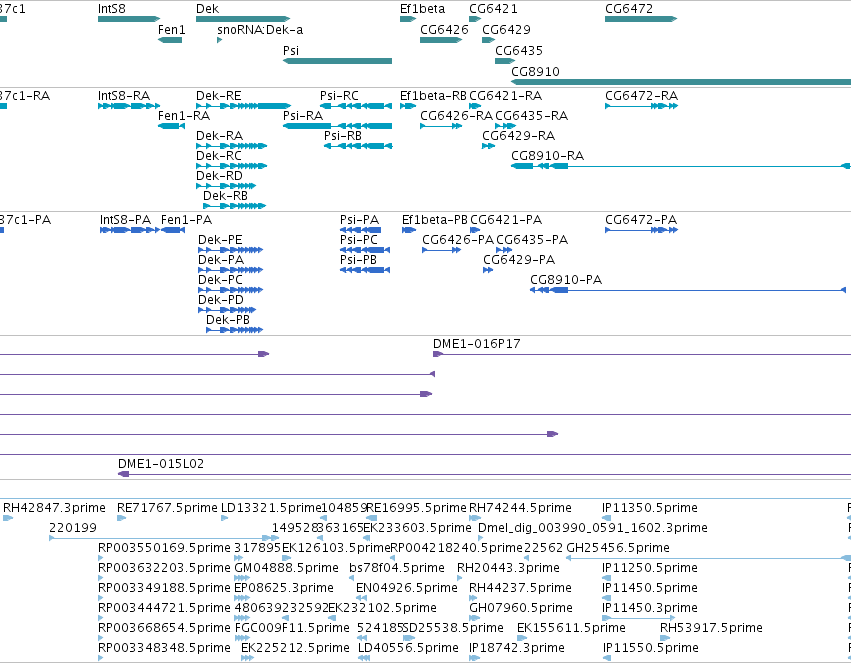
Task: Select the CG6429 gene glyph
Action: click(488, 40)
